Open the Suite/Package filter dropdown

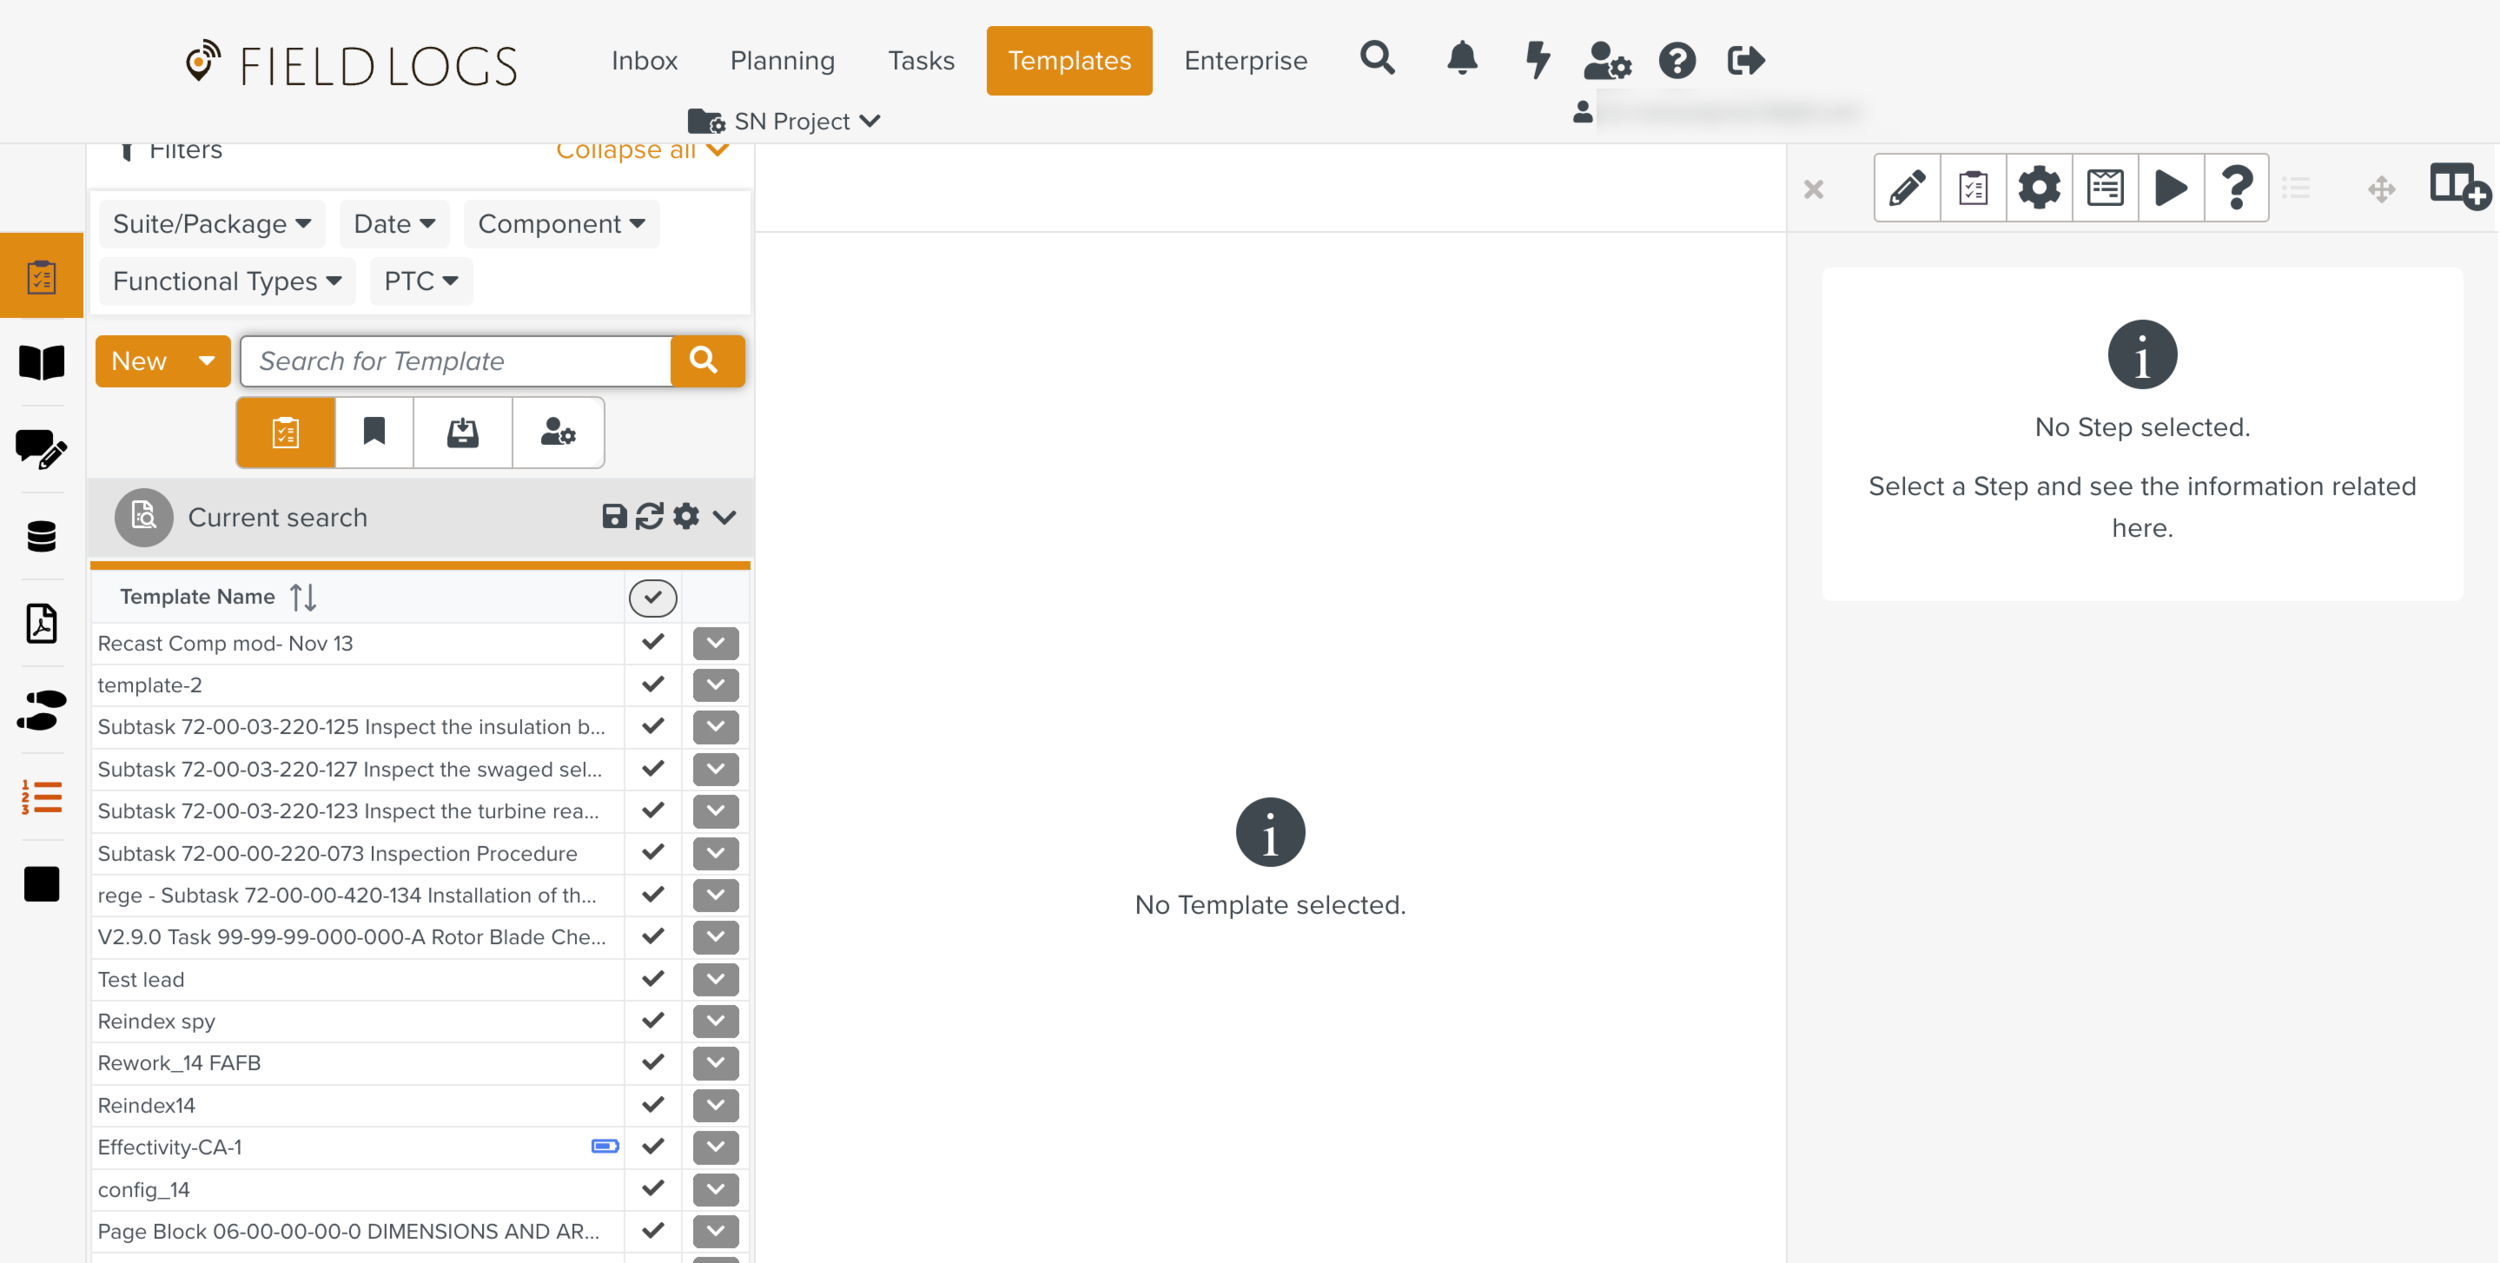click(x=212, y=224)
